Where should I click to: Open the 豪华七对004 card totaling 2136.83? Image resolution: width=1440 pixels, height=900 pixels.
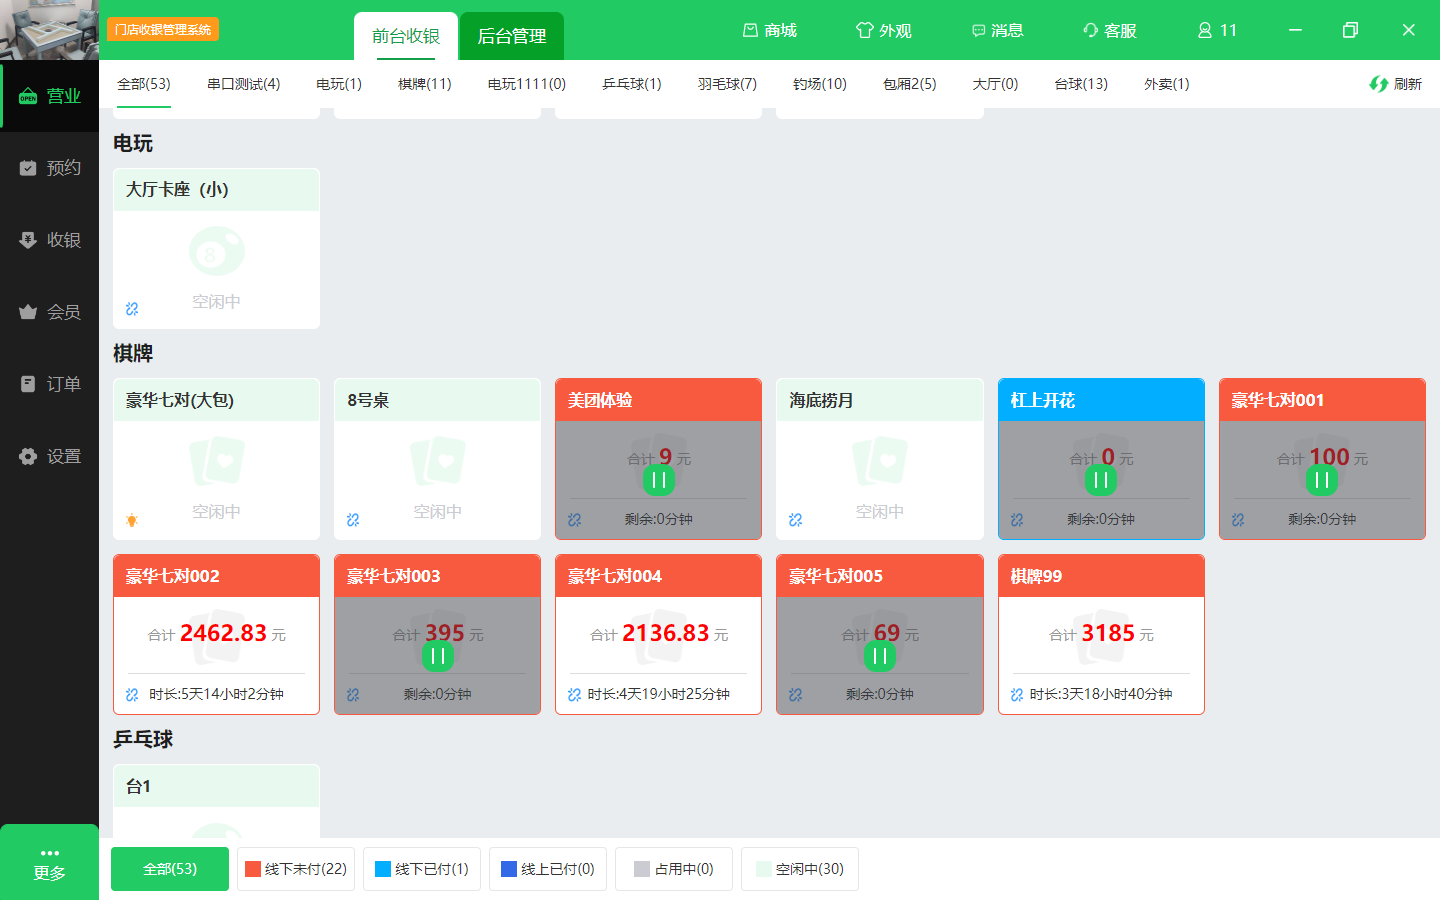pyautogui.click(x=658, y=635)
